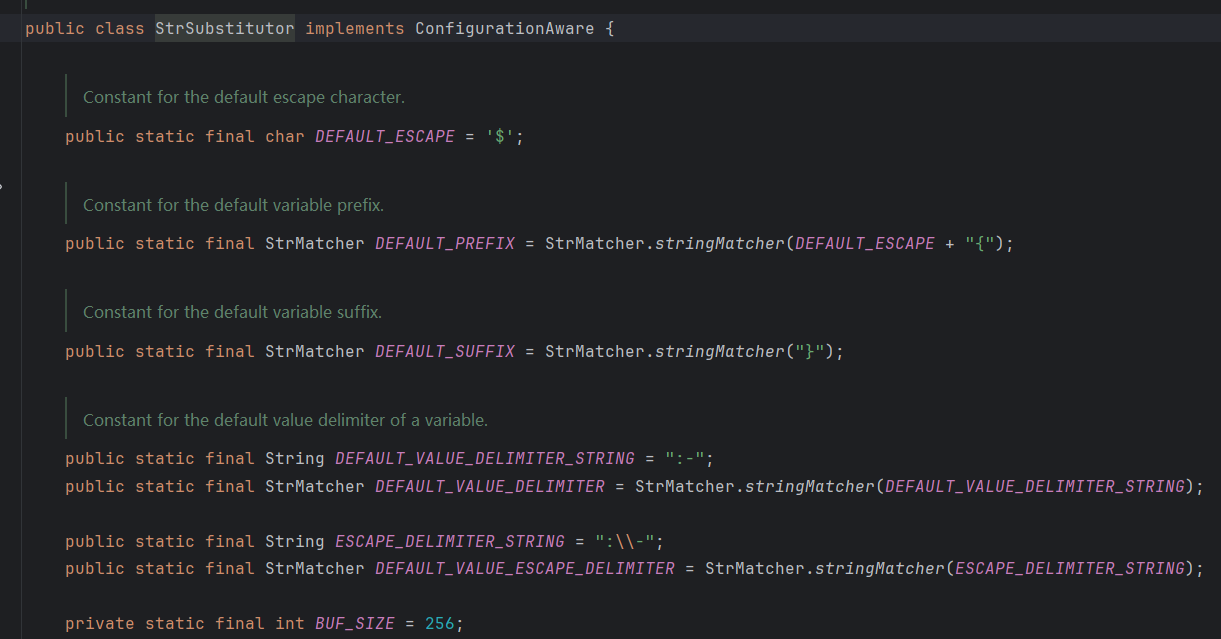
Task: Click the ESCAPE_DELIMITER_STRING declaration name
Action: (449, 542)
